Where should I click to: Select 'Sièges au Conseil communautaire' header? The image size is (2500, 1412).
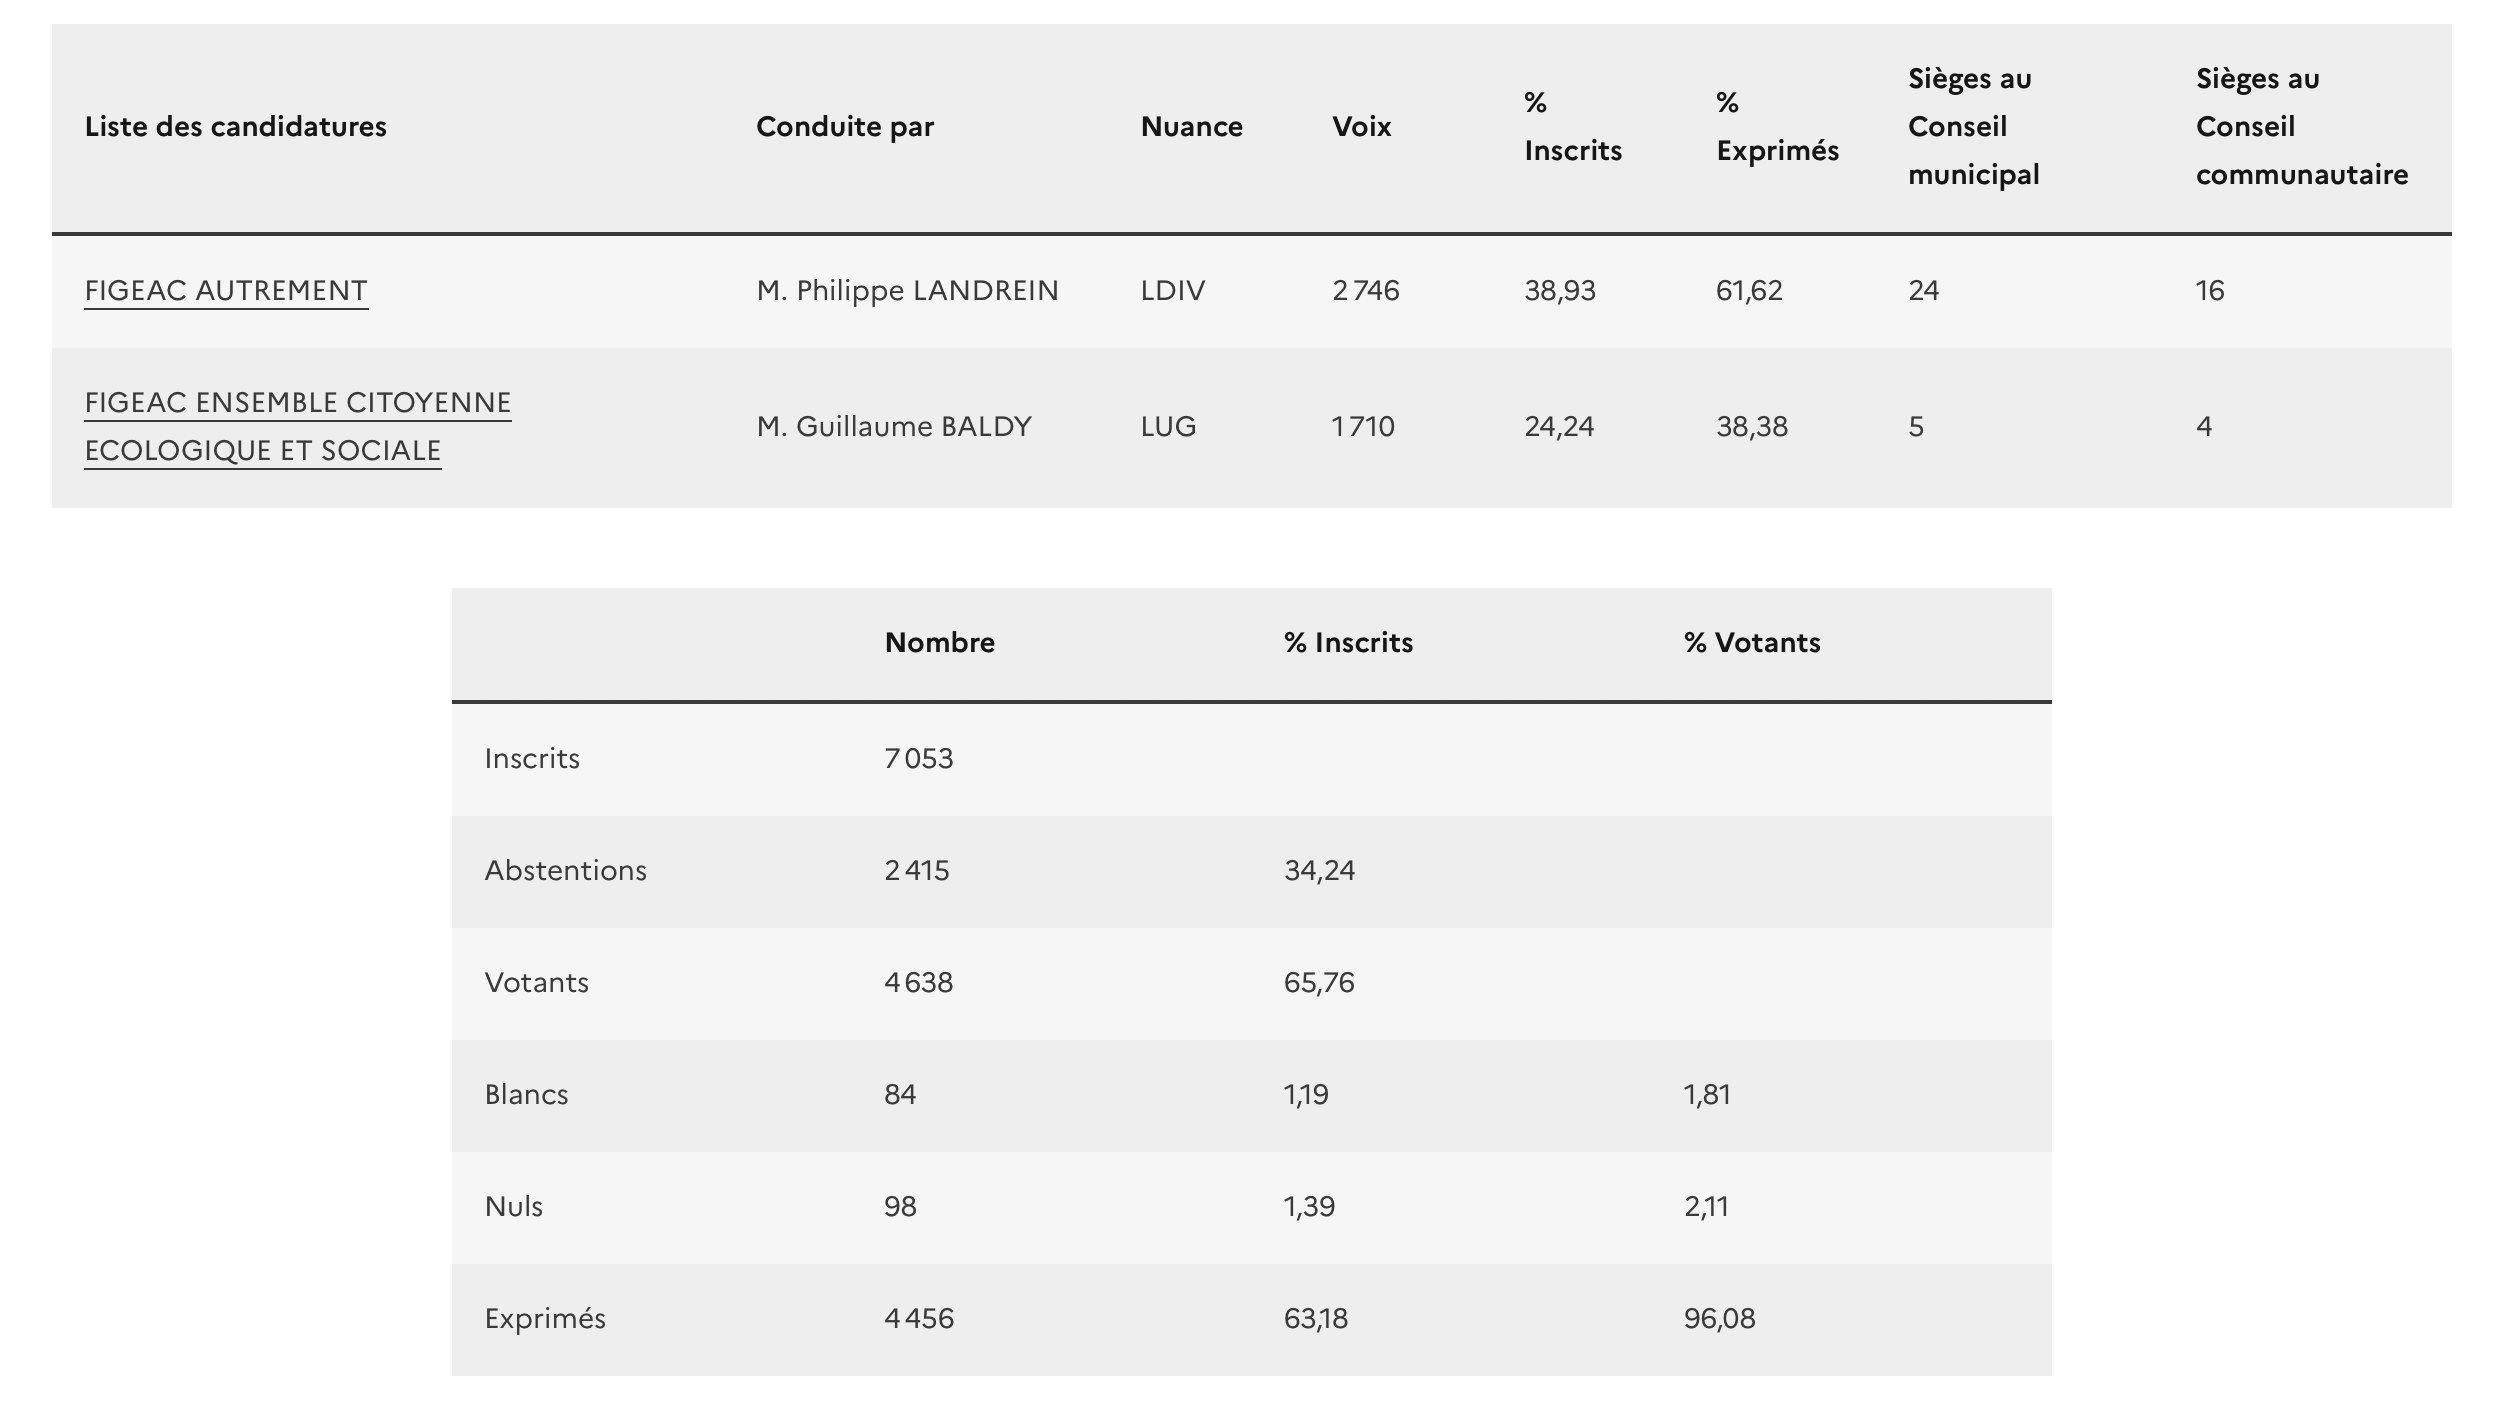click(x=2301, y=127)
